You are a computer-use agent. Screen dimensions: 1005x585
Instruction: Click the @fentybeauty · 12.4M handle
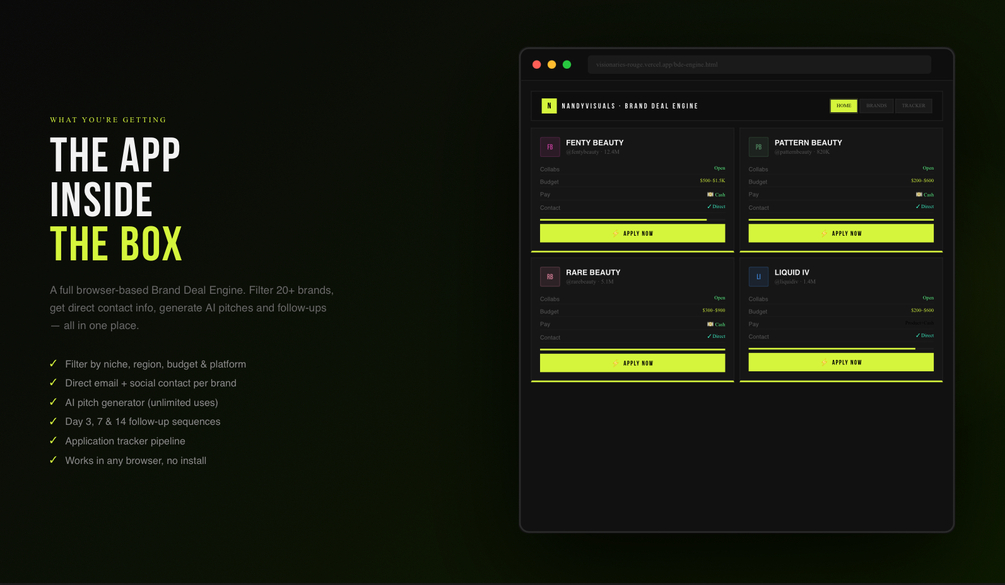(x=592, y=152)
